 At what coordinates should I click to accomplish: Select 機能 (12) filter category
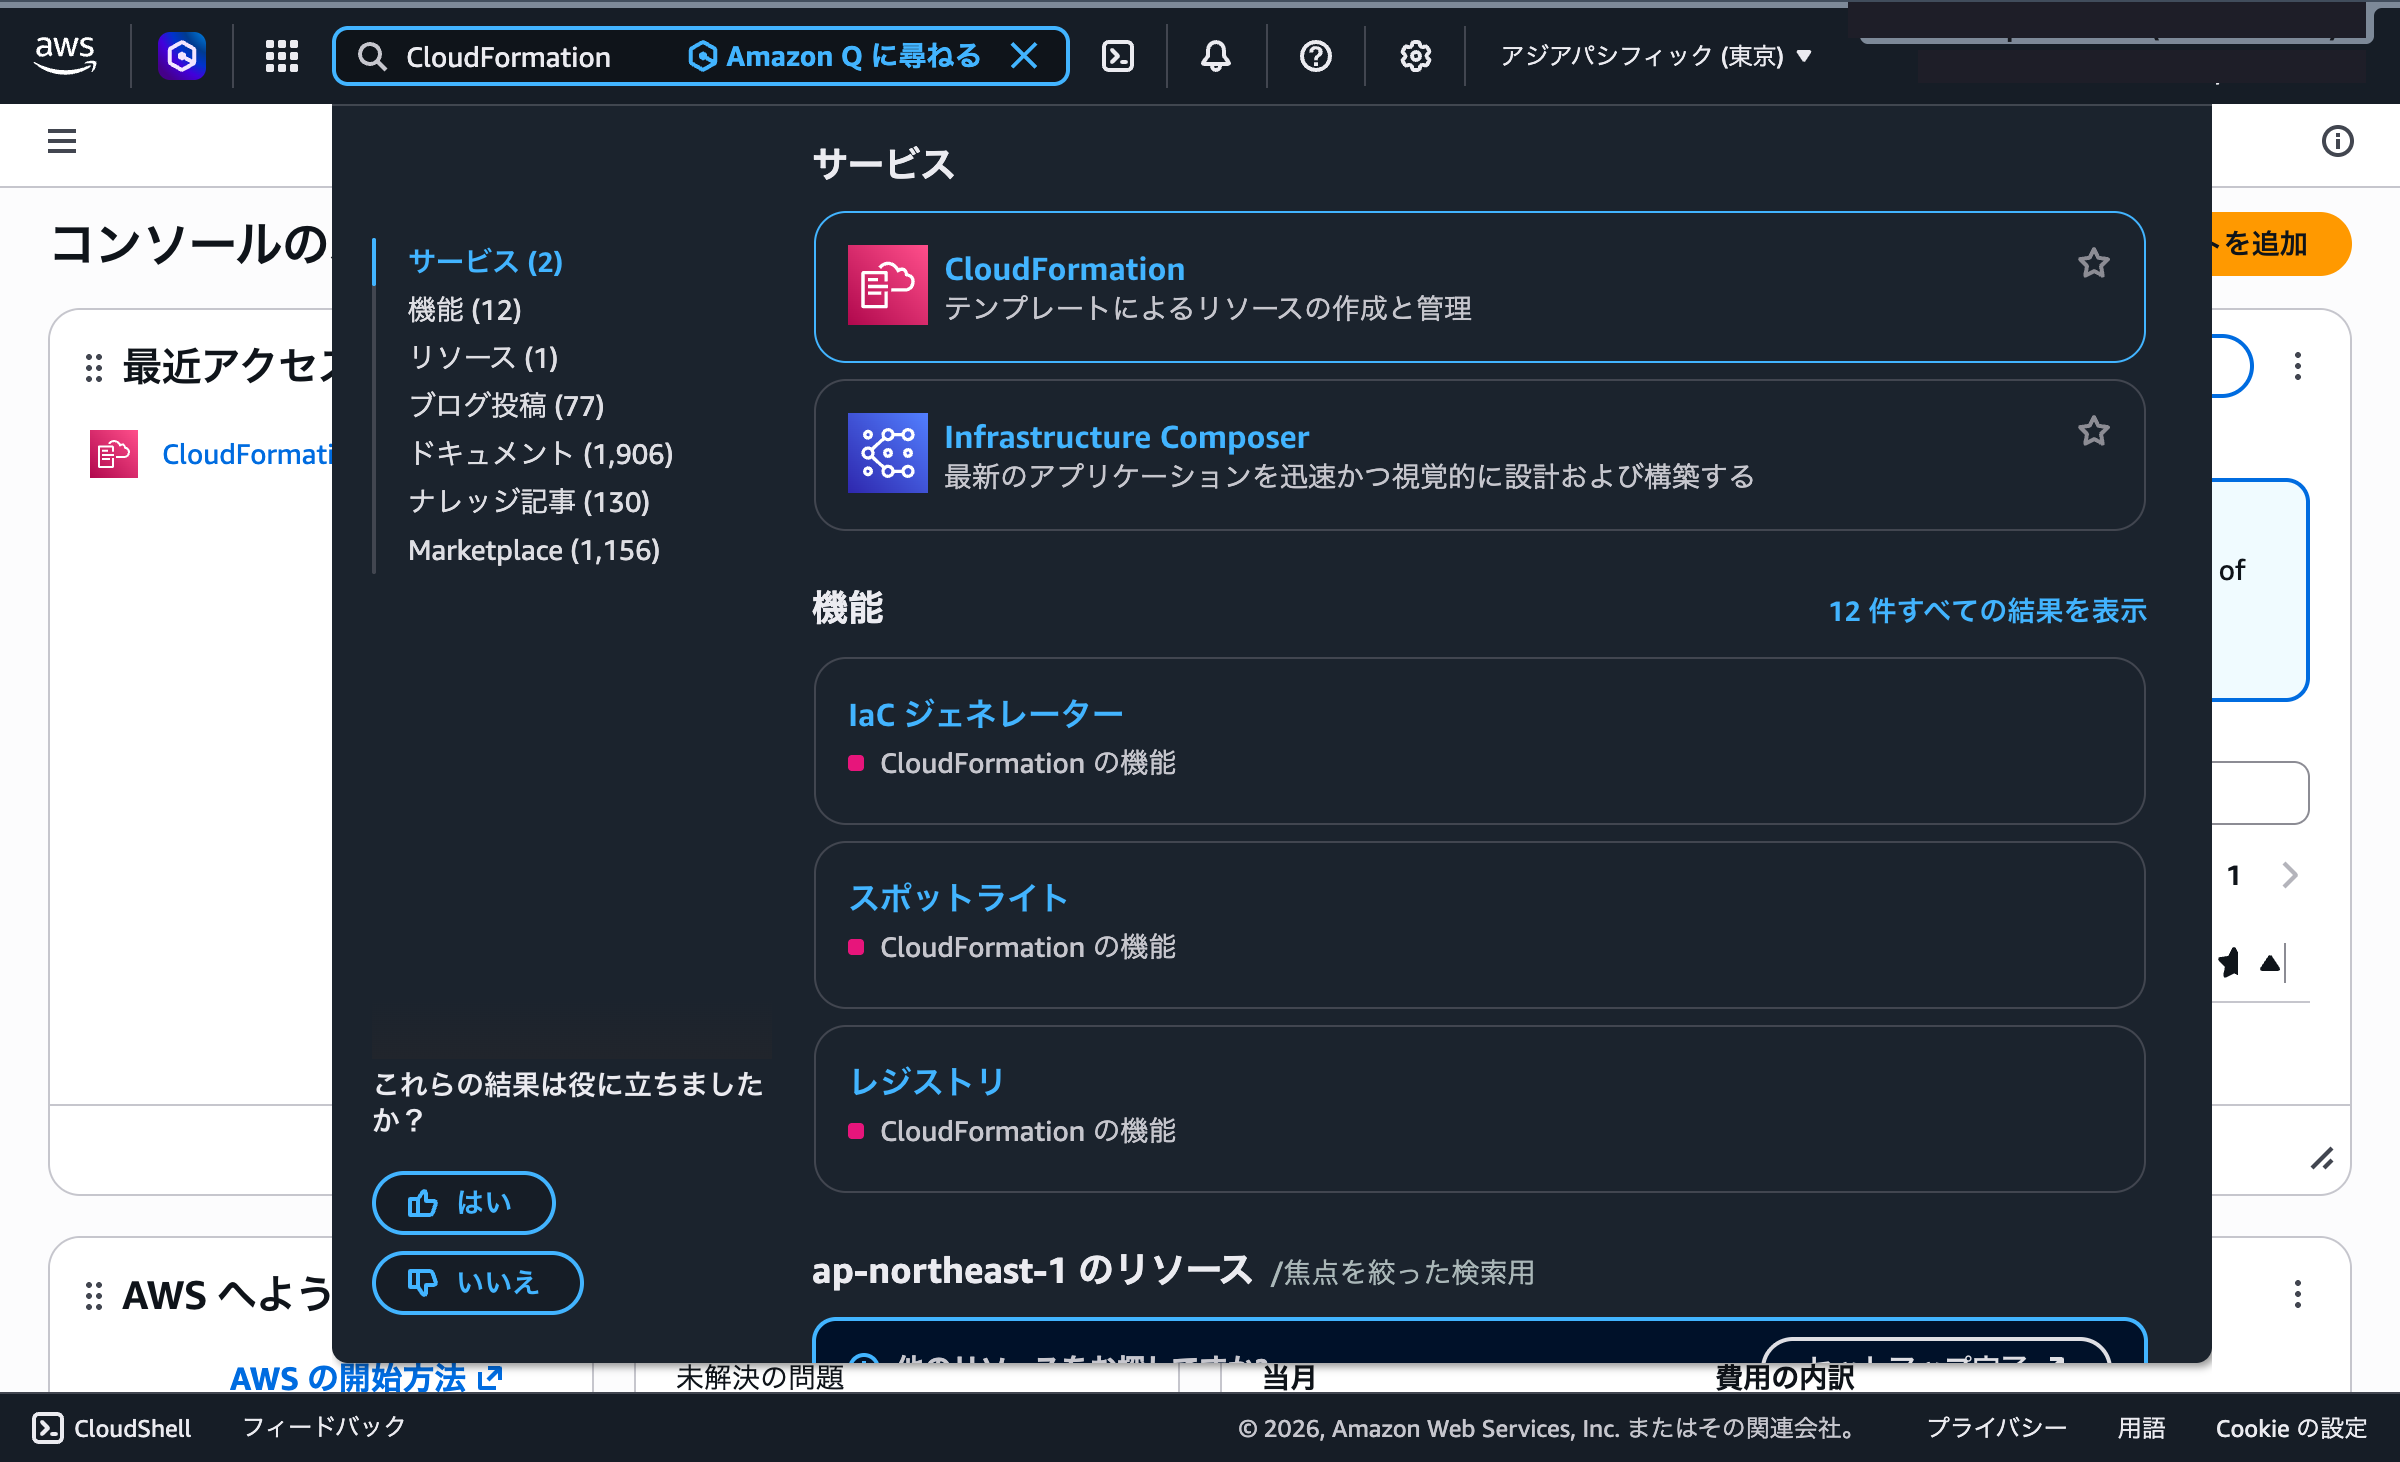(x=465, y=310)
